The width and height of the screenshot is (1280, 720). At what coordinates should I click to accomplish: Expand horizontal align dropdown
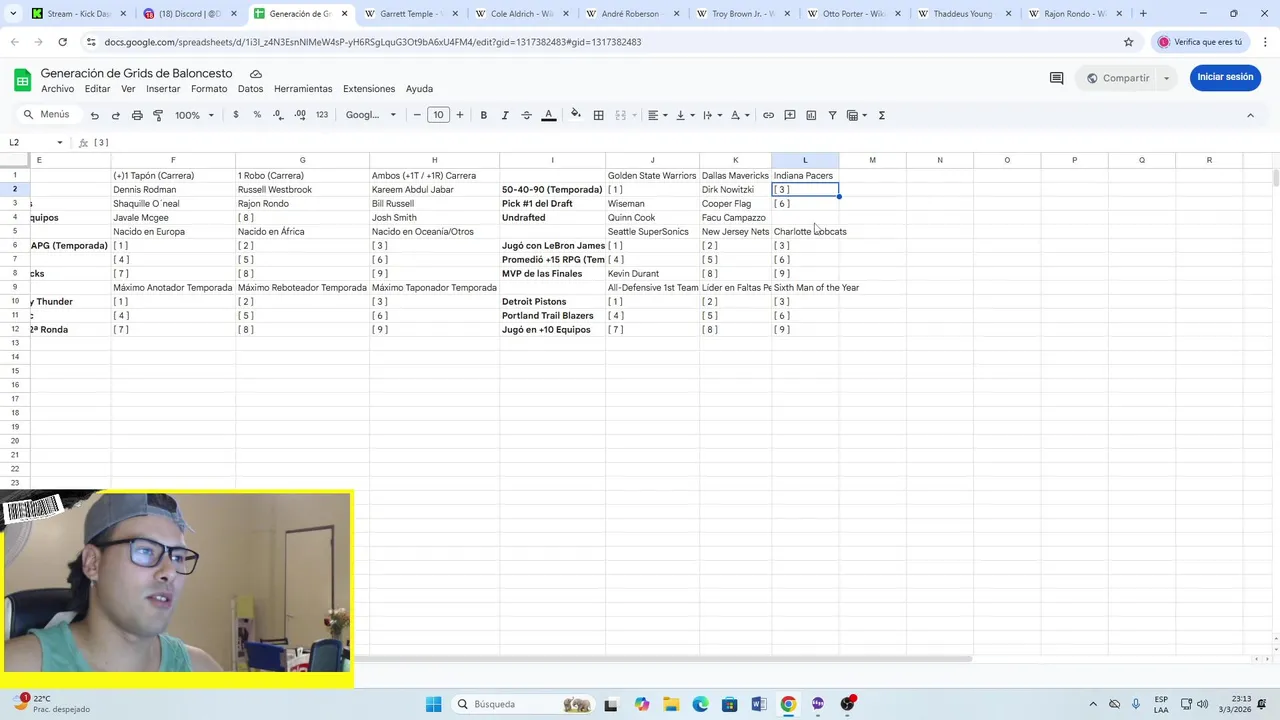(657, 115)
